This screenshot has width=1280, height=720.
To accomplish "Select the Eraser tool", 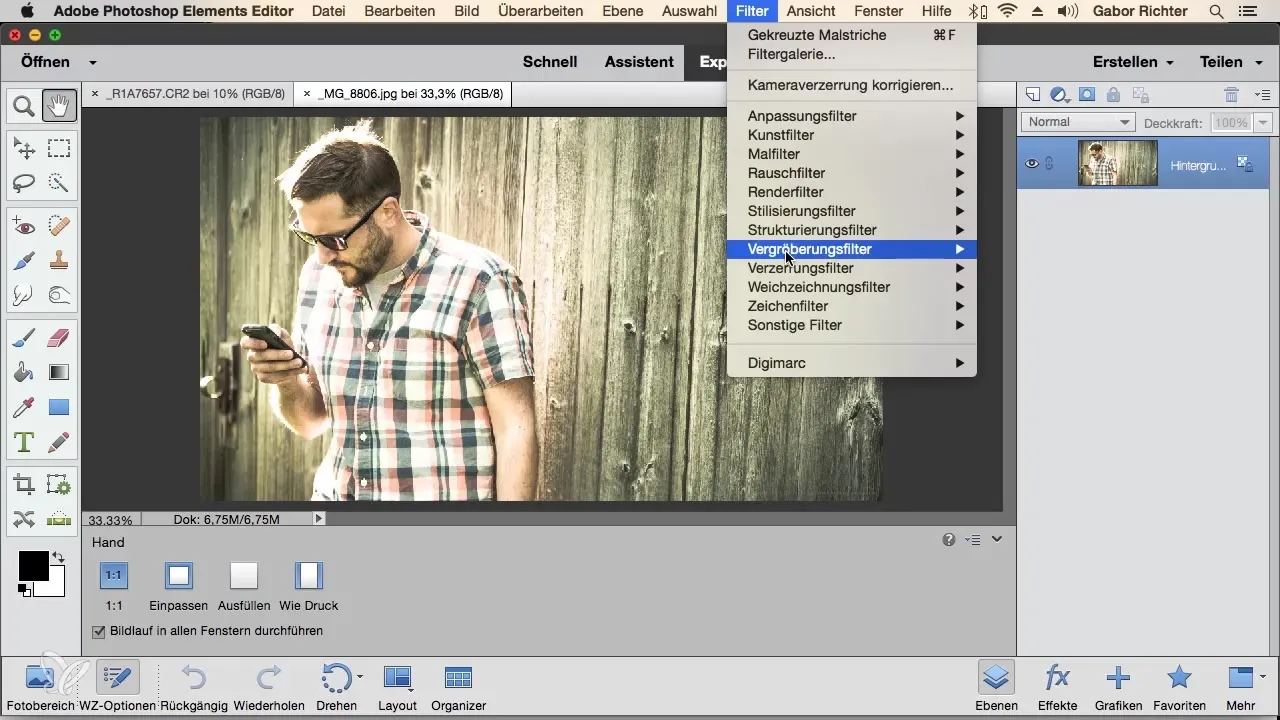I will pyautogui.click(x=59, y=339).
